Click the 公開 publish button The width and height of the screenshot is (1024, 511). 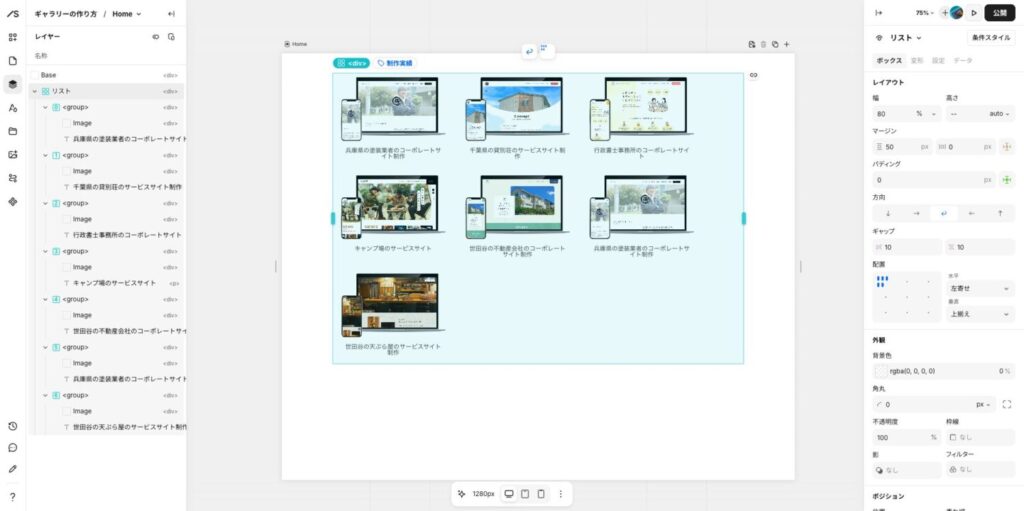pyautogui.click(x=1000, y=13)
